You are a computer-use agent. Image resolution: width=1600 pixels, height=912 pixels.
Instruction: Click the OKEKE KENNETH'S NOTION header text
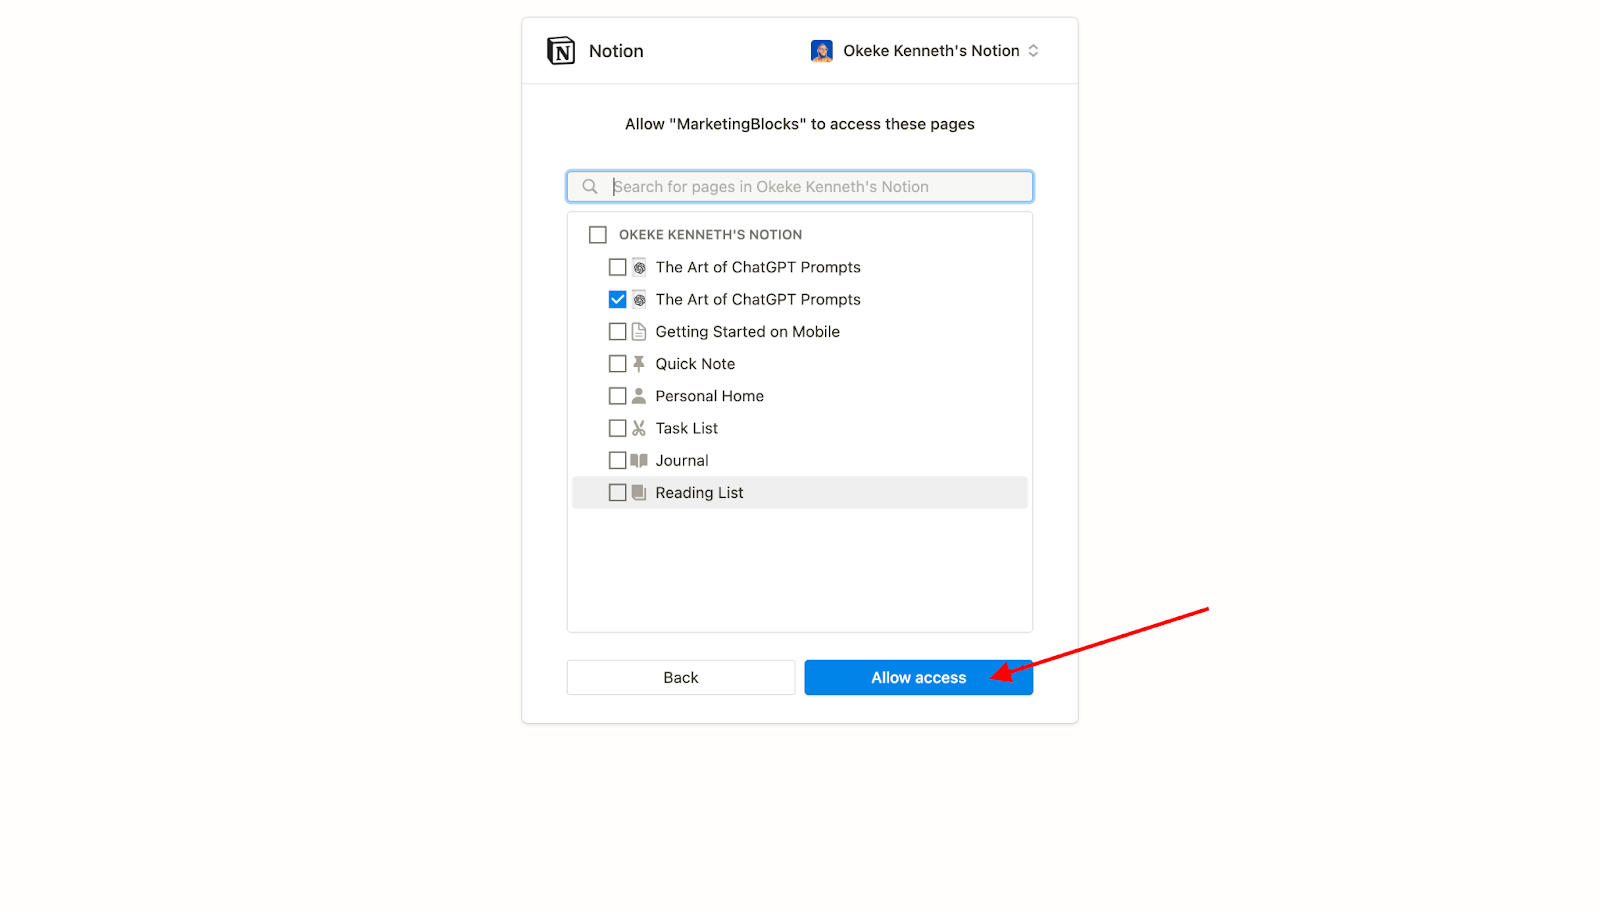coord(710,235)
